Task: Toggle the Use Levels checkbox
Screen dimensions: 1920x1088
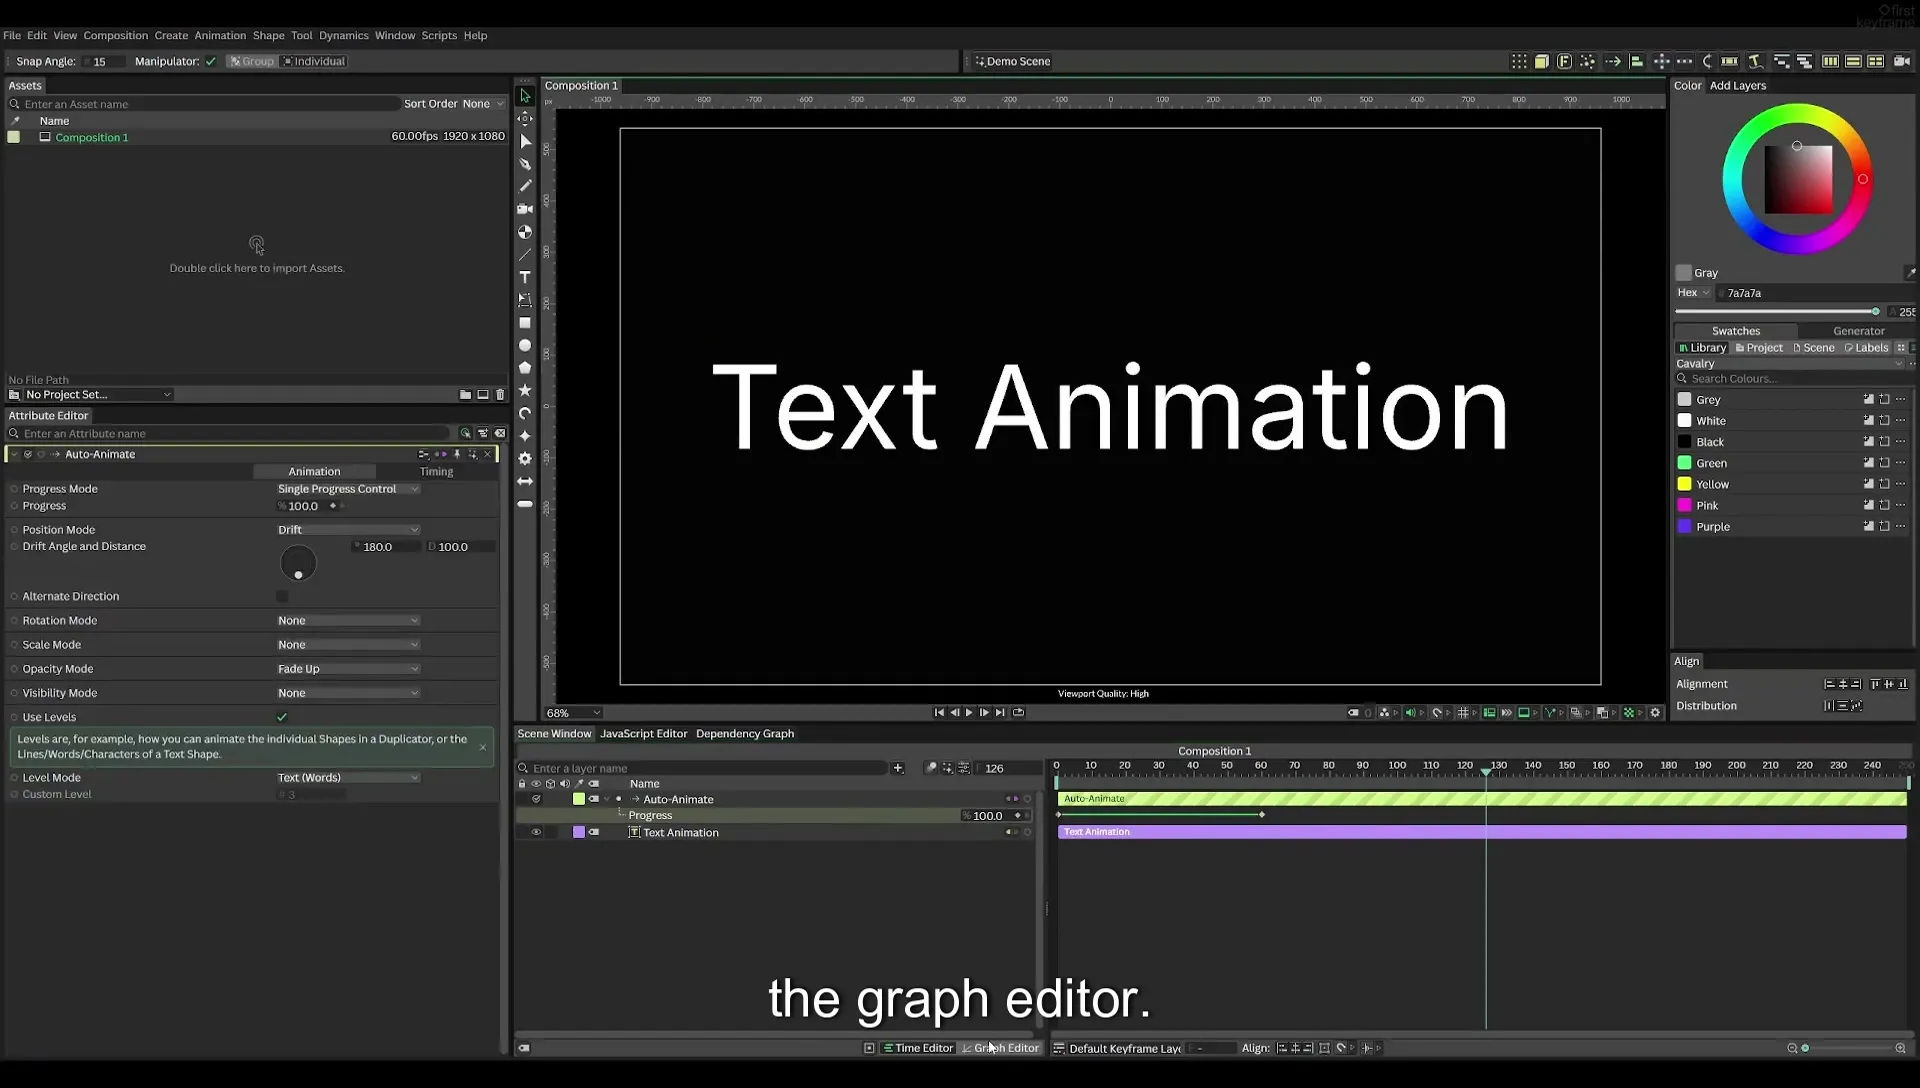Action: tap(282, 717)
